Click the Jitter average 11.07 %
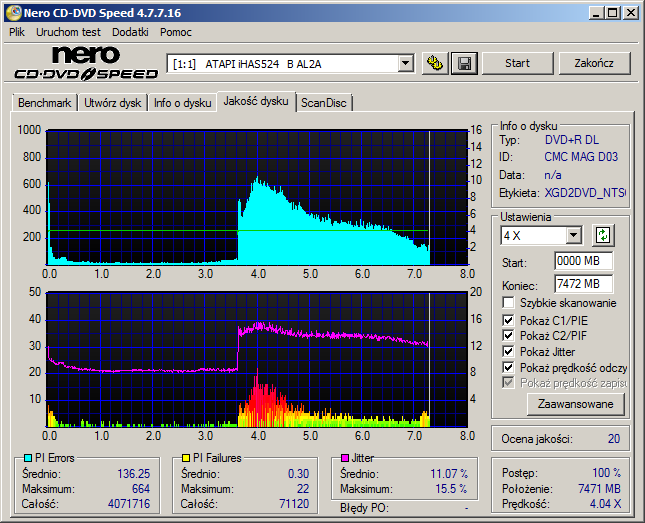Image resolution: width=645 pixels, height=523 pixels. pyautogui.click(x=449, y=474)
